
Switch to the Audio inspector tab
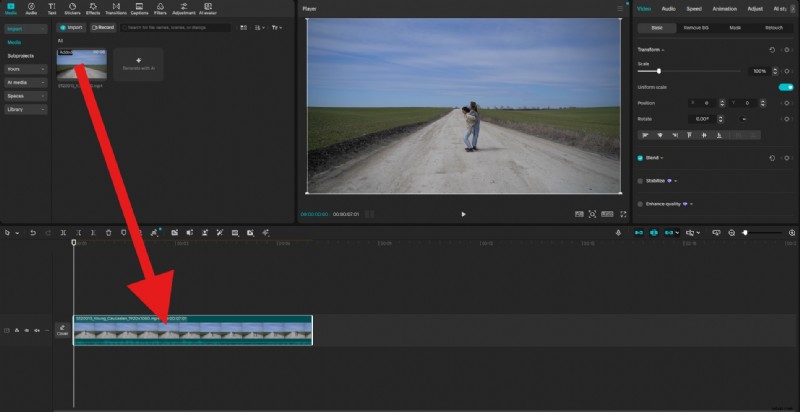click(x=669, y=9)
